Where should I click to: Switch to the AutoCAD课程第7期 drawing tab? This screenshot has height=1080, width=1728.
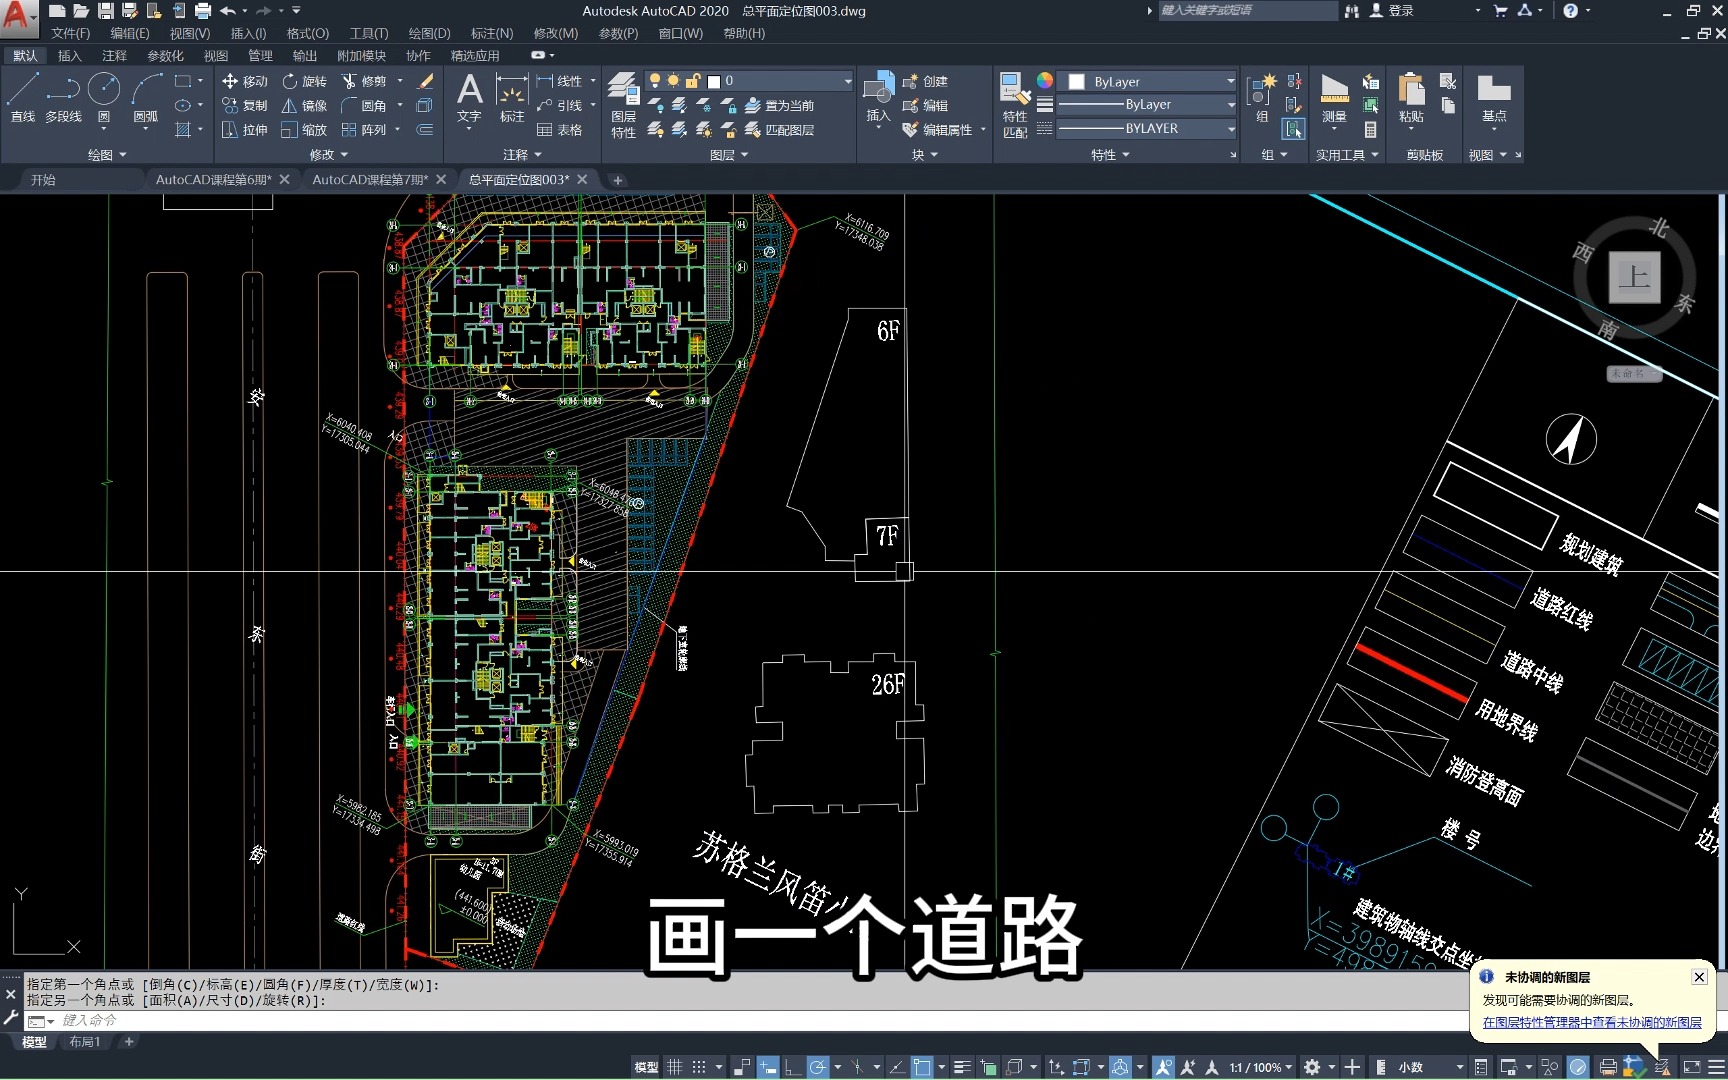[369, 180]
